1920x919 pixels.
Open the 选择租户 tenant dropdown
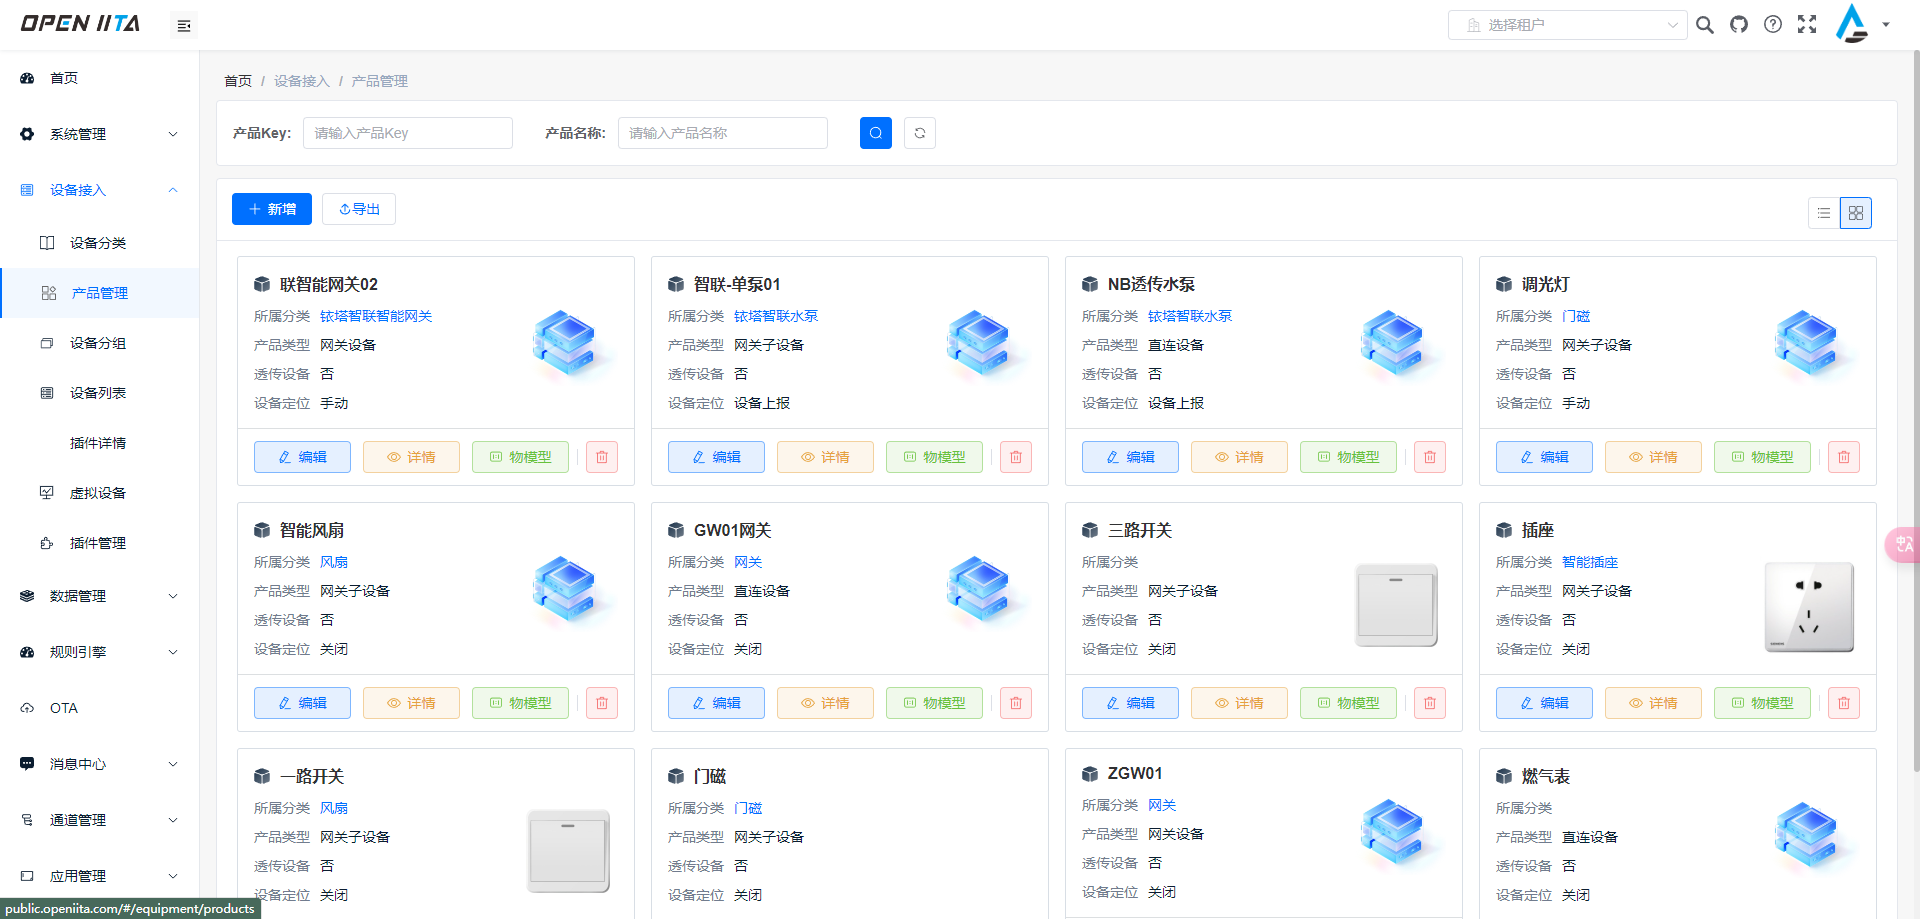click(1565, 24)
